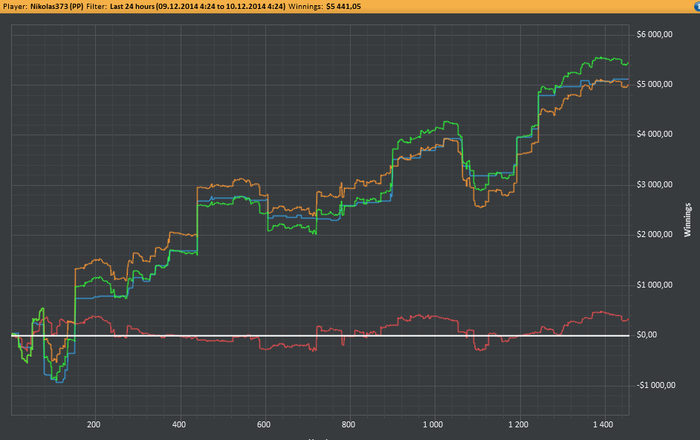Select the "Last 24 hours" filter date range text
The height and width of the screenshot is (440, 700).
tap(197, 7)
